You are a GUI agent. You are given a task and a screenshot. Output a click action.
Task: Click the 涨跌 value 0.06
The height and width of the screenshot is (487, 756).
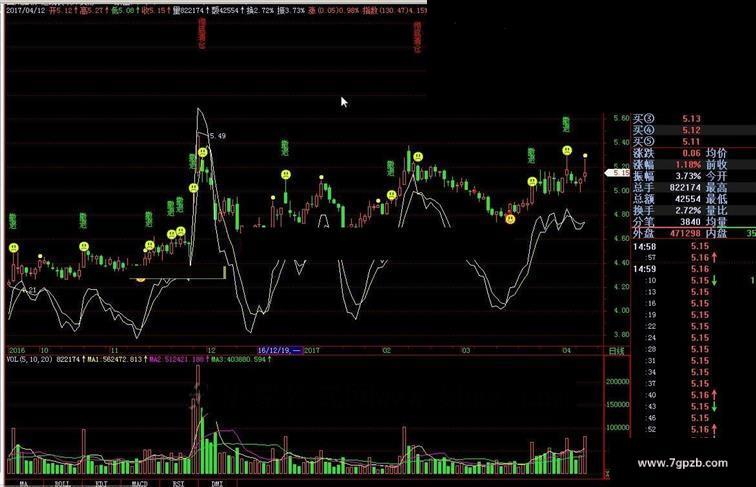click(x=691, y=153)
